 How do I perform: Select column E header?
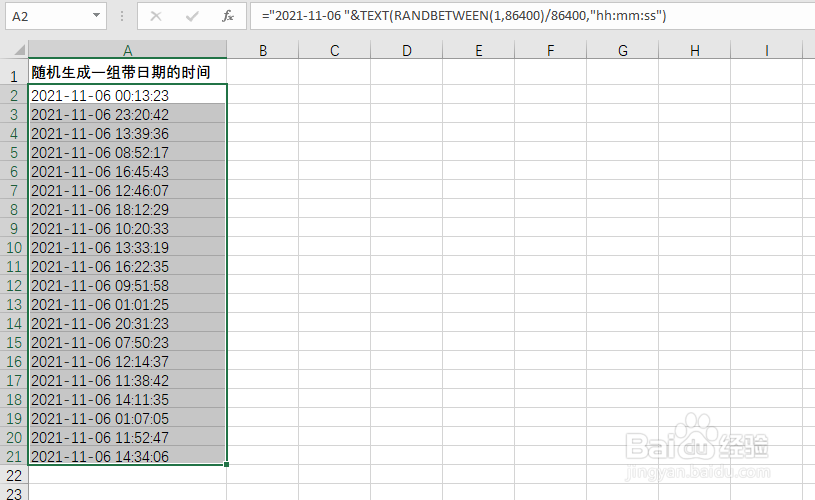[478, 50]
